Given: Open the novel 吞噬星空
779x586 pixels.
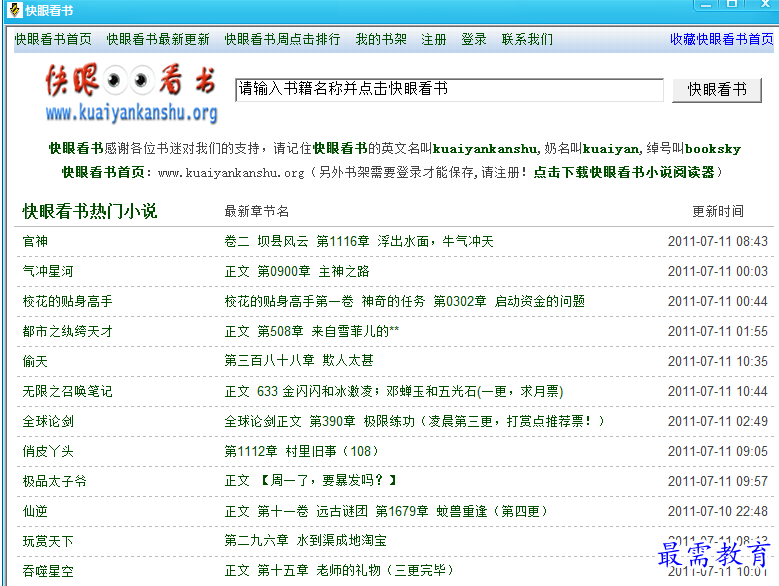Looking at the screenshot, I should coord(48,571).
